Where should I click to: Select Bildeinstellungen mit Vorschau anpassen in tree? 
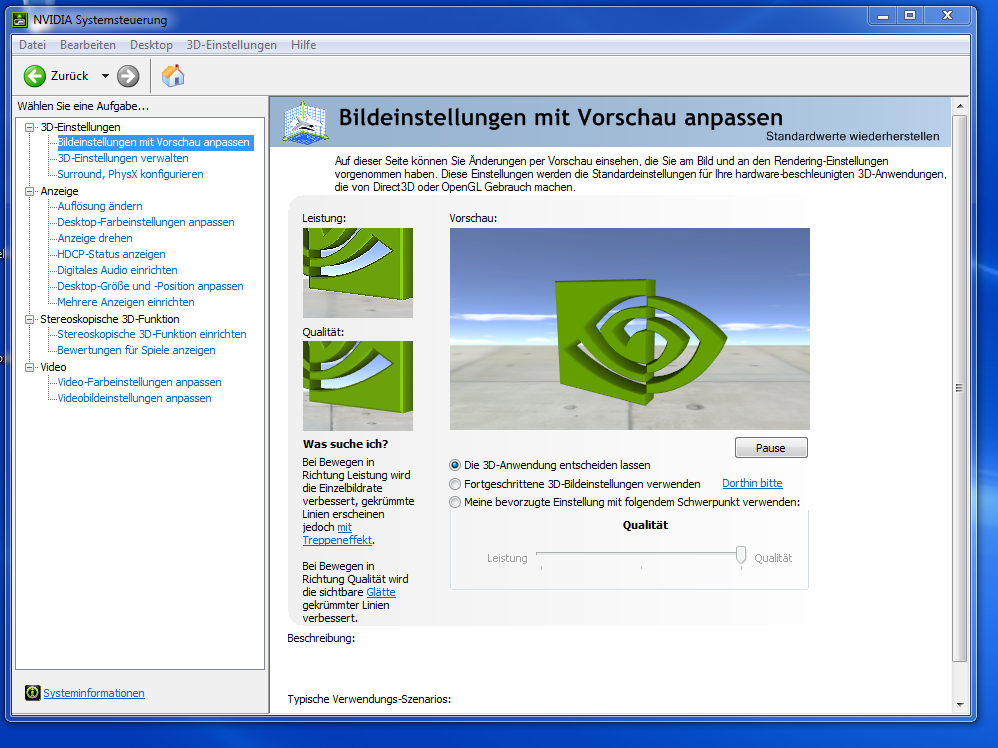(x=153, y=142)
